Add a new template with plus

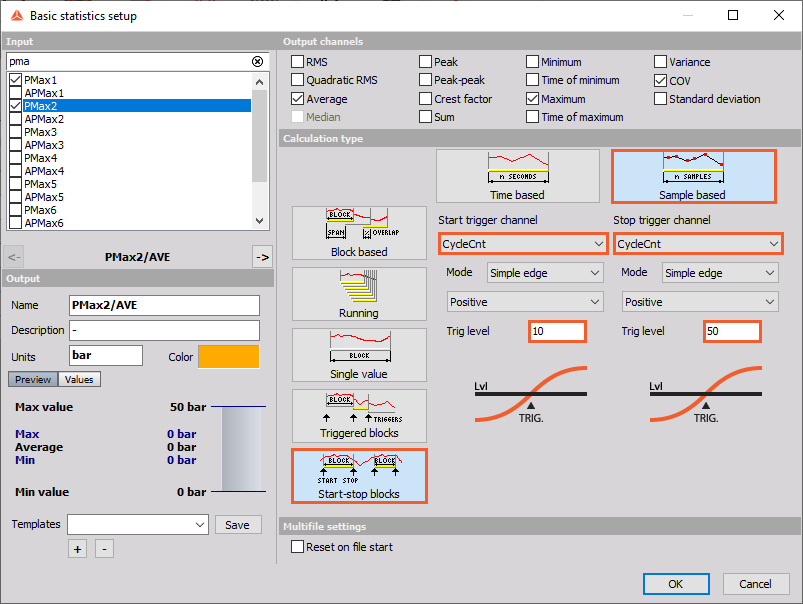click(77, 549)
